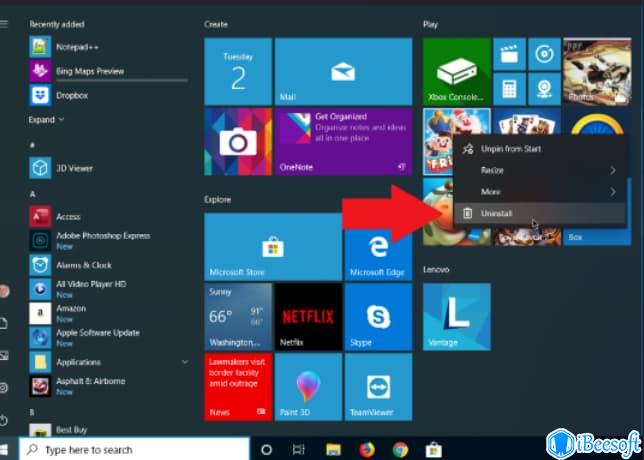The width and height of the screenshot is (644, 460).
Task: Click the Create group heading
Action: point(216,24)
